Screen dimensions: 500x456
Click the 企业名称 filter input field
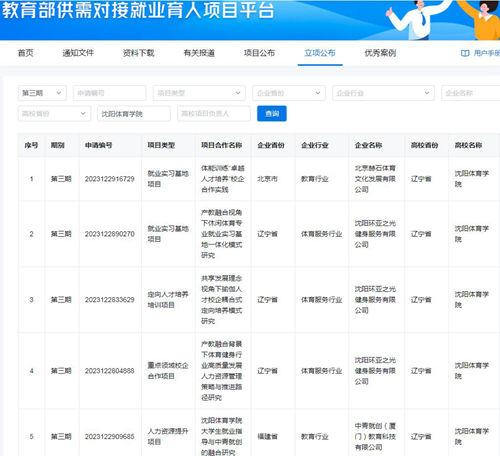coord(471,93)
